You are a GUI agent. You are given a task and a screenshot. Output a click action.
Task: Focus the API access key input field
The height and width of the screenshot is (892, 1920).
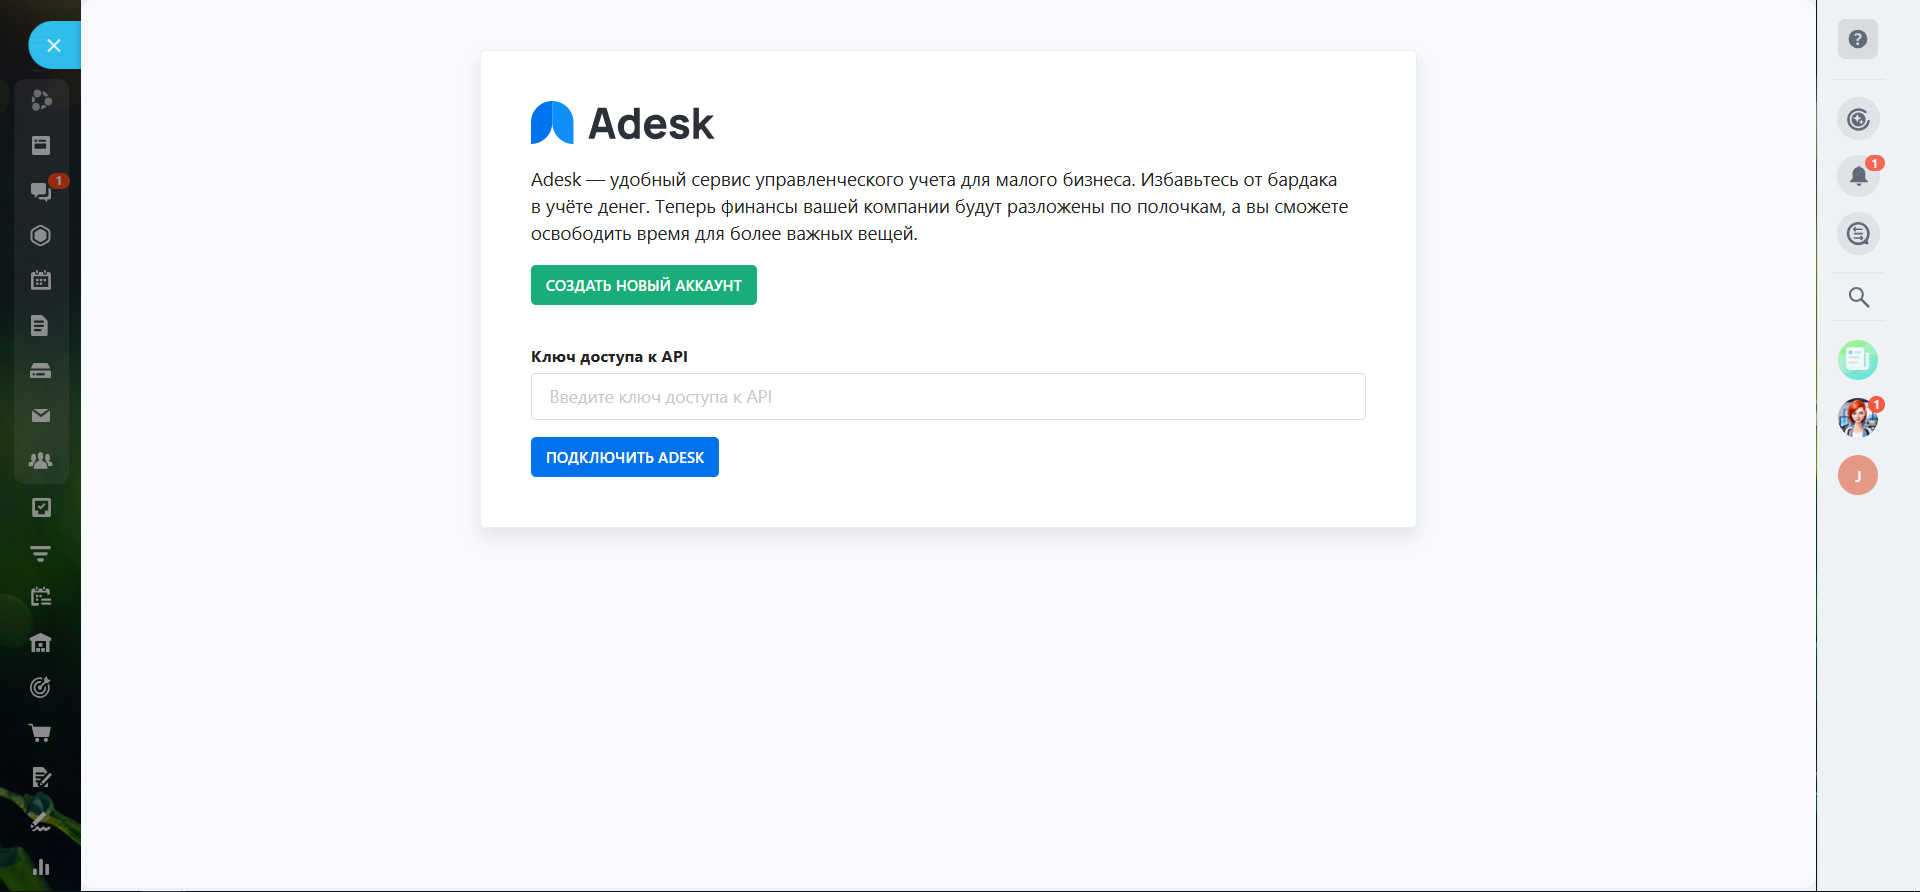click(947, 397)
